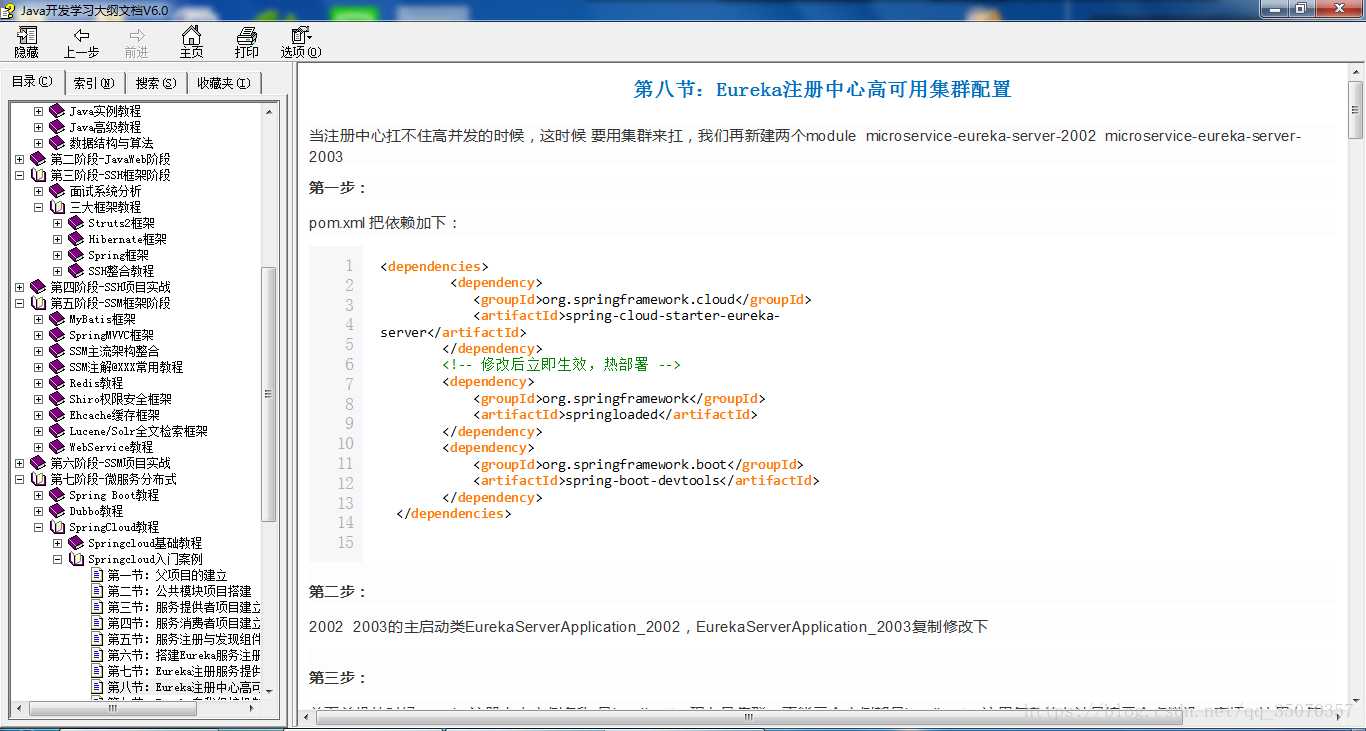The height and width of the screenshot is (731, 1366).
Task: Click the book icon beside Struts2框架
Action: (76, 223)
